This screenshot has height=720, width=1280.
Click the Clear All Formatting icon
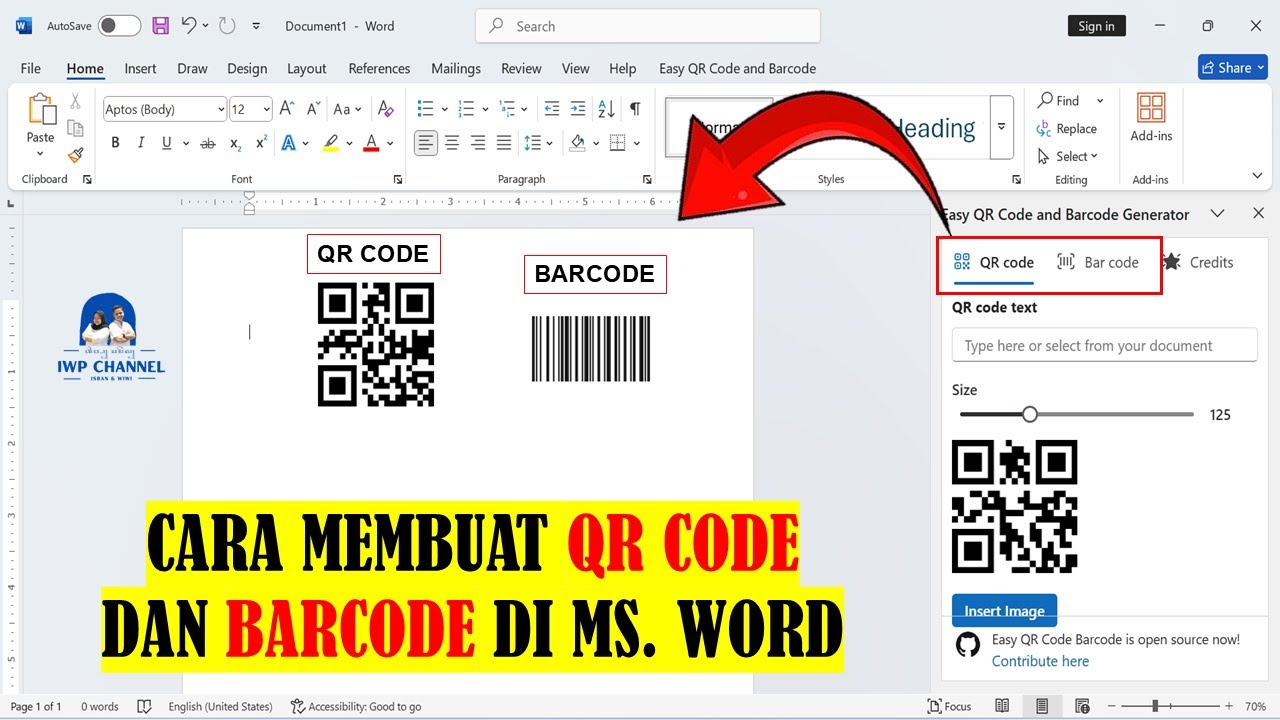(x=384, y=109)
